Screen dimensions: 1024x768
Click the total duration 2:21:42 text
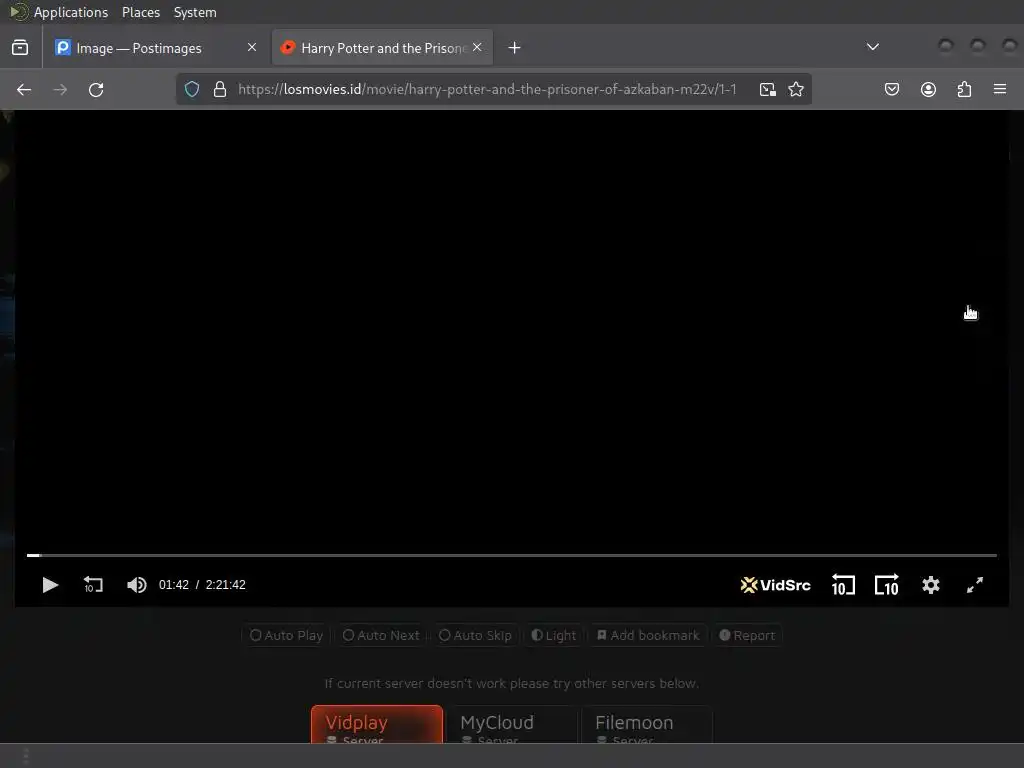pos(225,584)
